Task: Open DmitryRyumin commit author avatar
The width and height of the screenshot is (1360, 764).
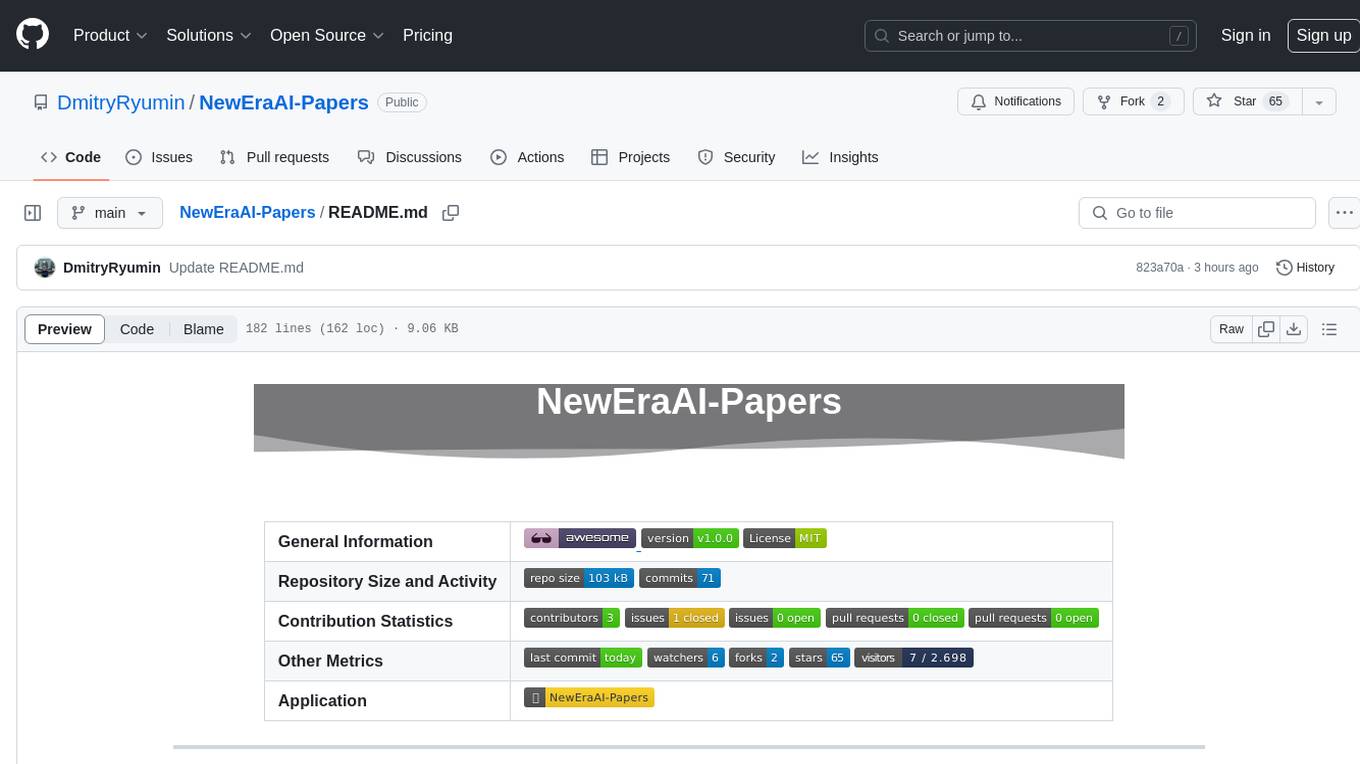Action: tap(45, 268)
